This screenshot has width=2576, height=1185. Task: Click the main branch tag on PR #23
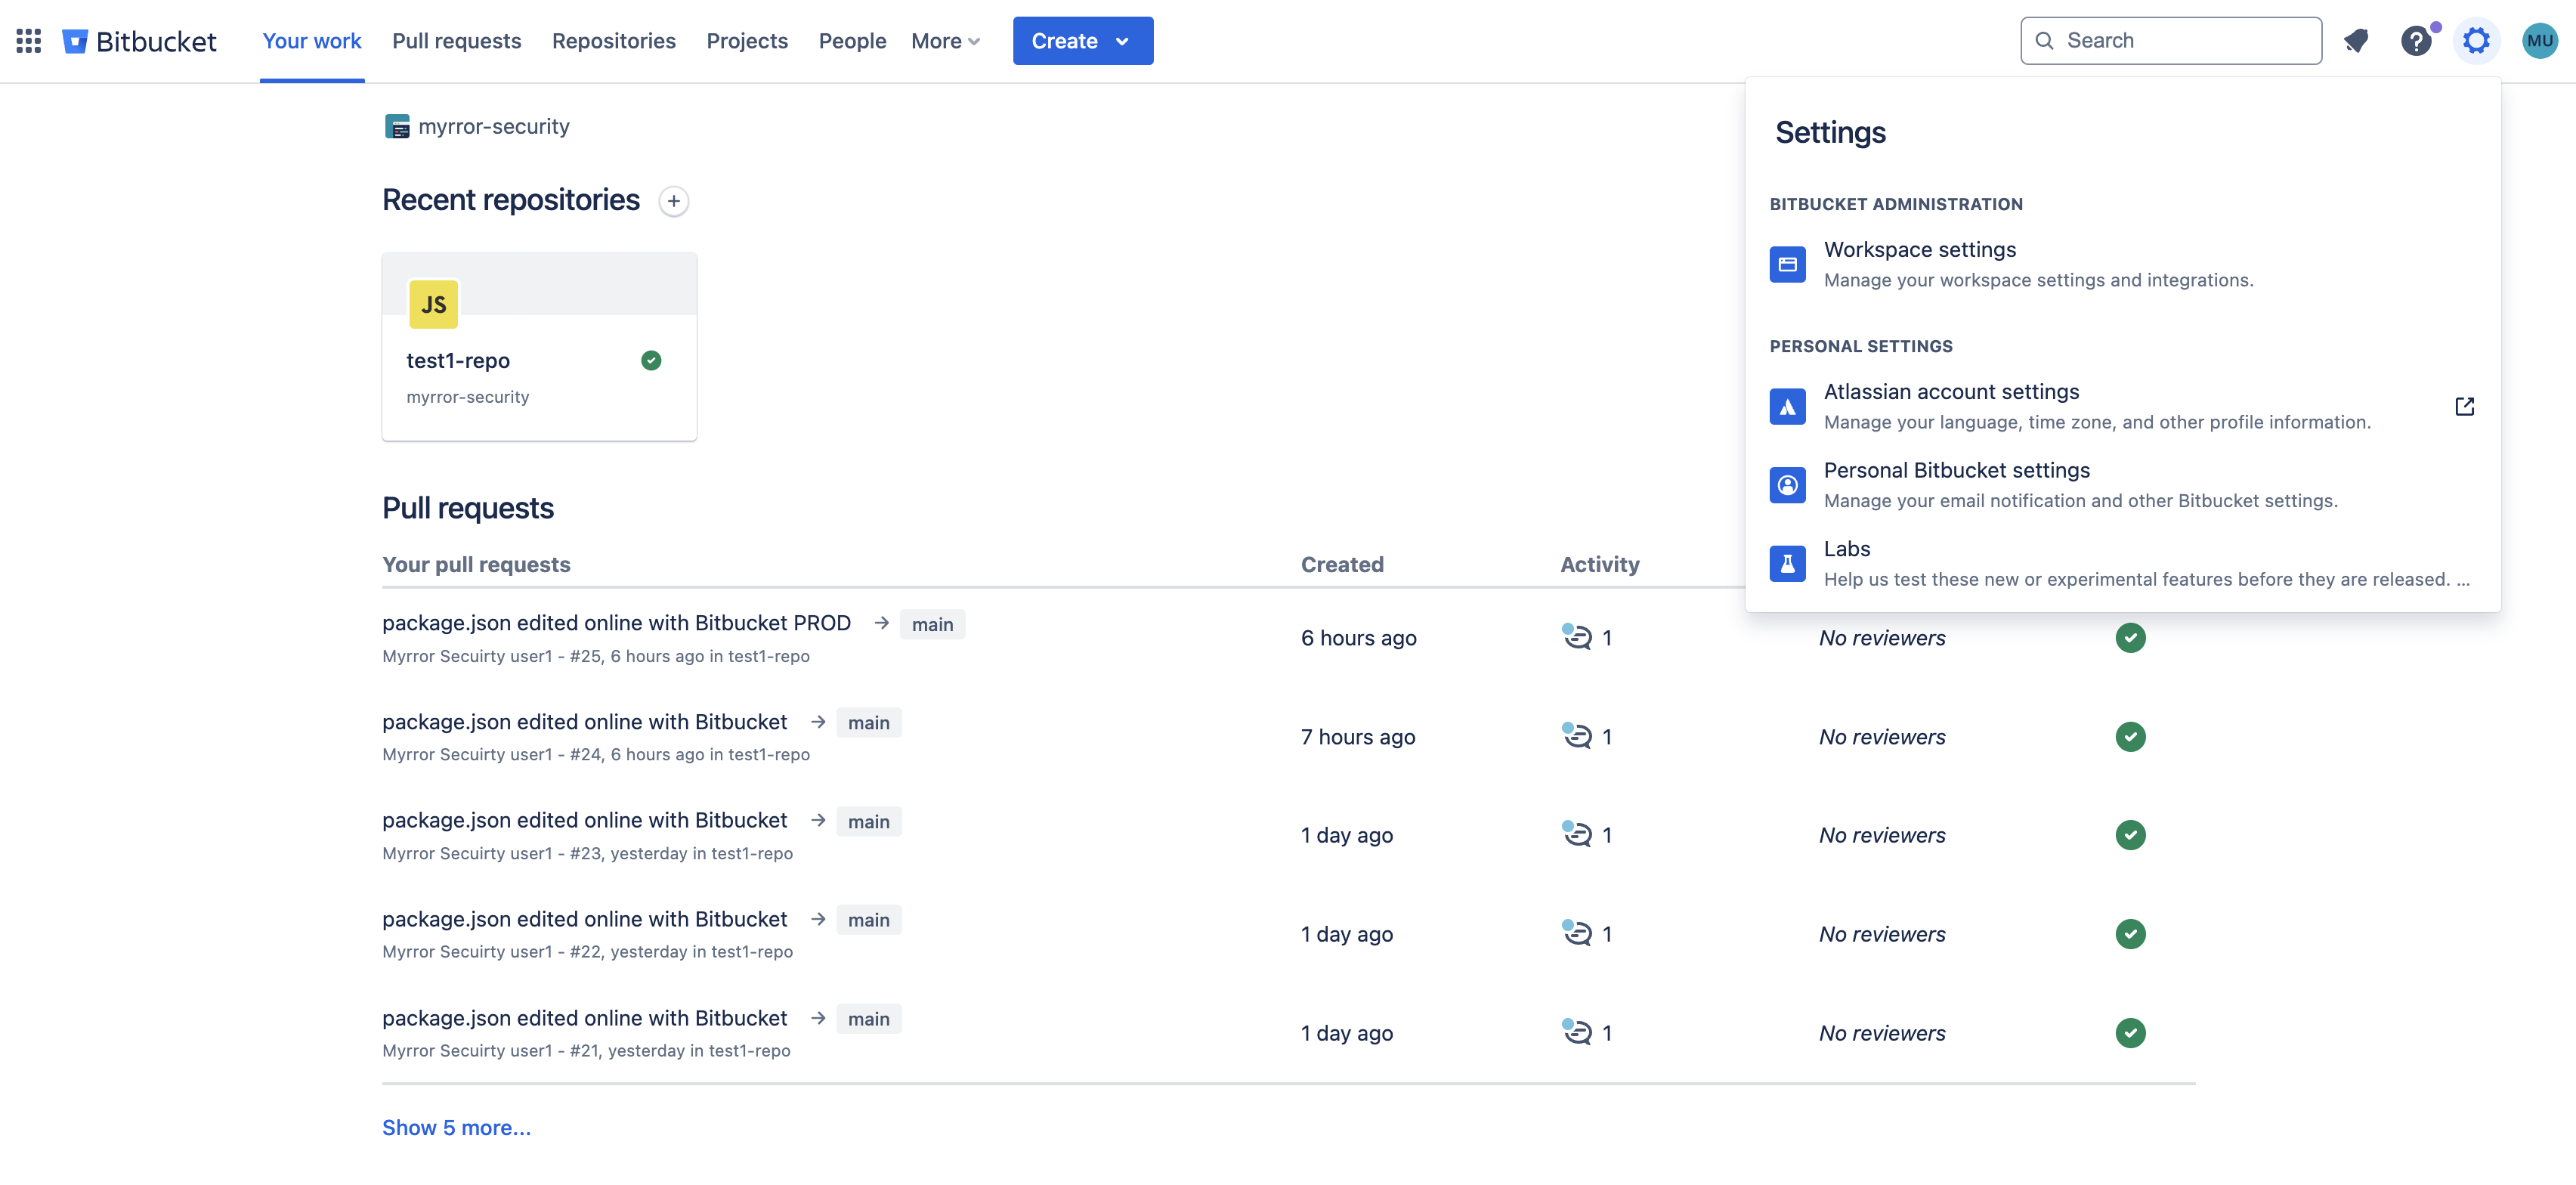click(868, 821)
